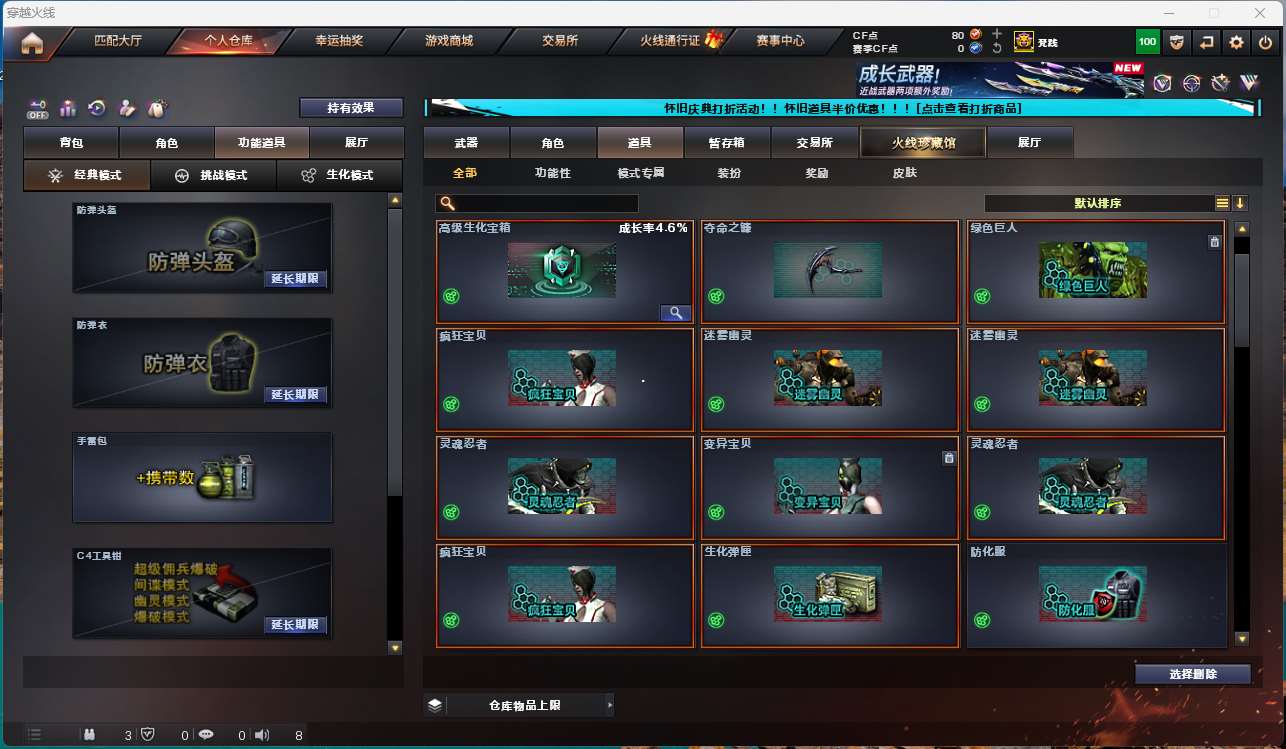Viewport: 1286px width, 749px height.
Task: Select the 生化模式 mode tab
Action: [x=340, y=175]
